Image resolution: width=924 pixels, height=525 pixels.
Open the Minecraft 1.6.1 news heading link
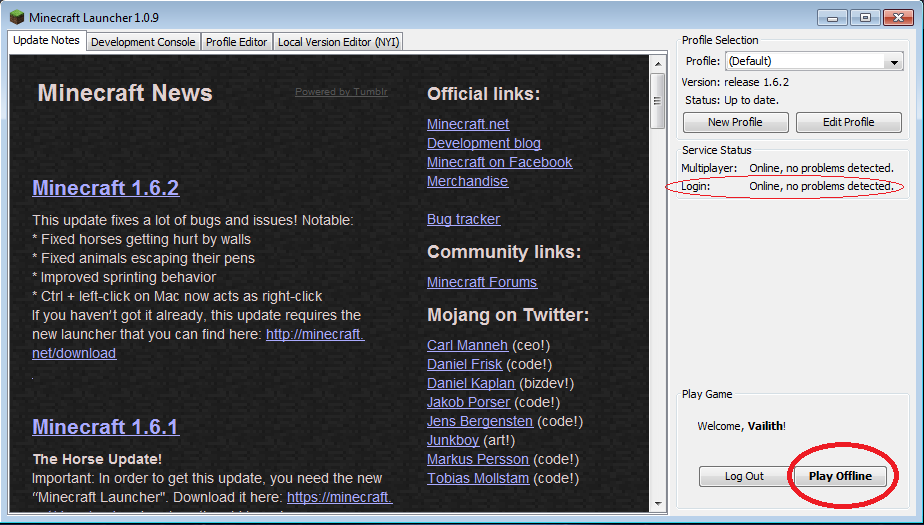click(x=105, y=427)
